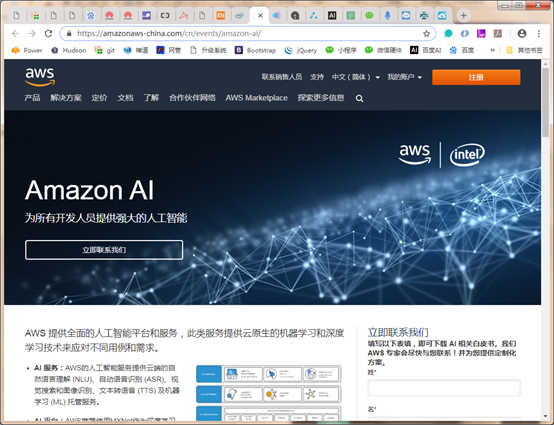Open the Power bookmark
The height and width of the screenshot is (425, 554).
pyautogui.click(x=27, y=51)
